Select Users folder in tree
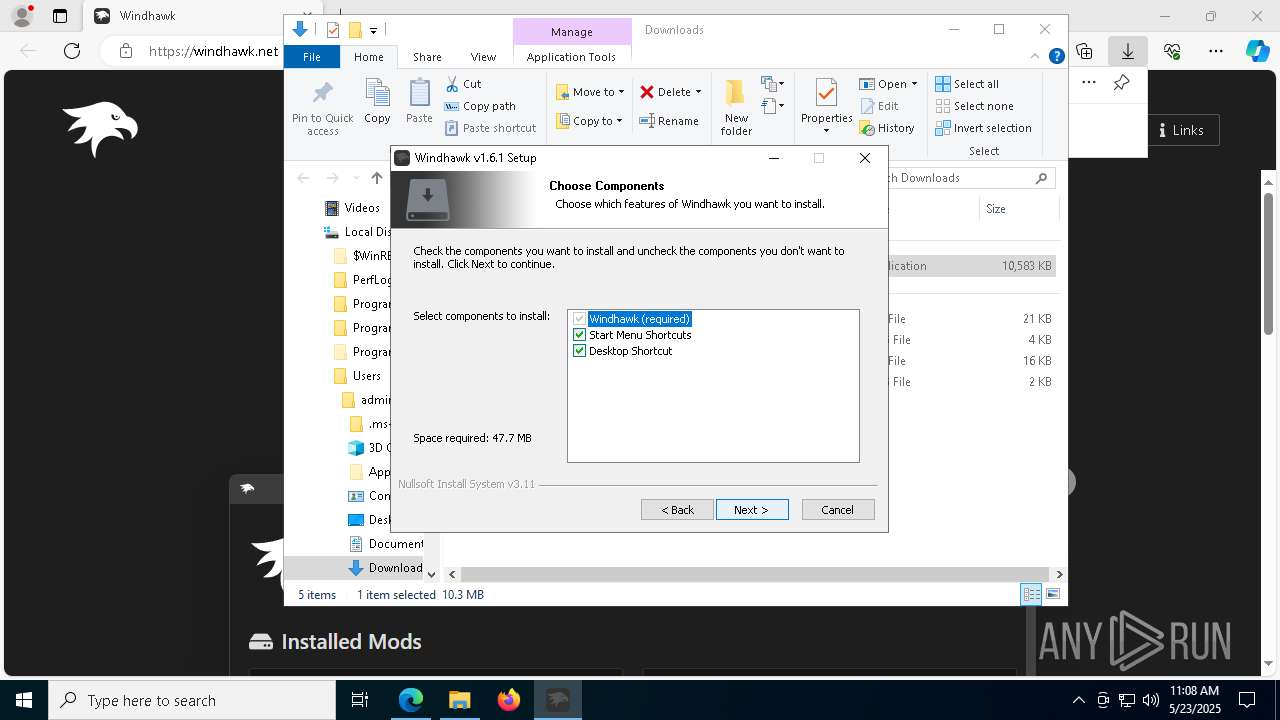This screenshot has height=720, width=1280. [x=358, y=376]
